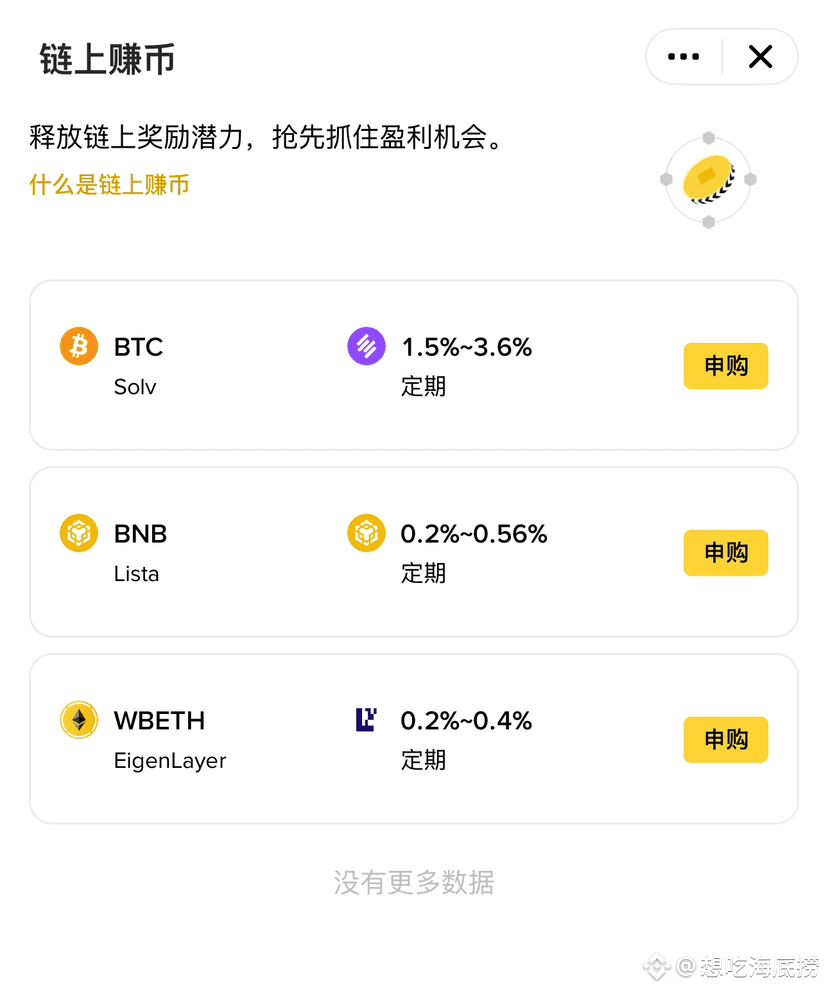Click the 没有更多数据 footer text
The width and height of the screenshot is (828, 992).
pos(414,882)
